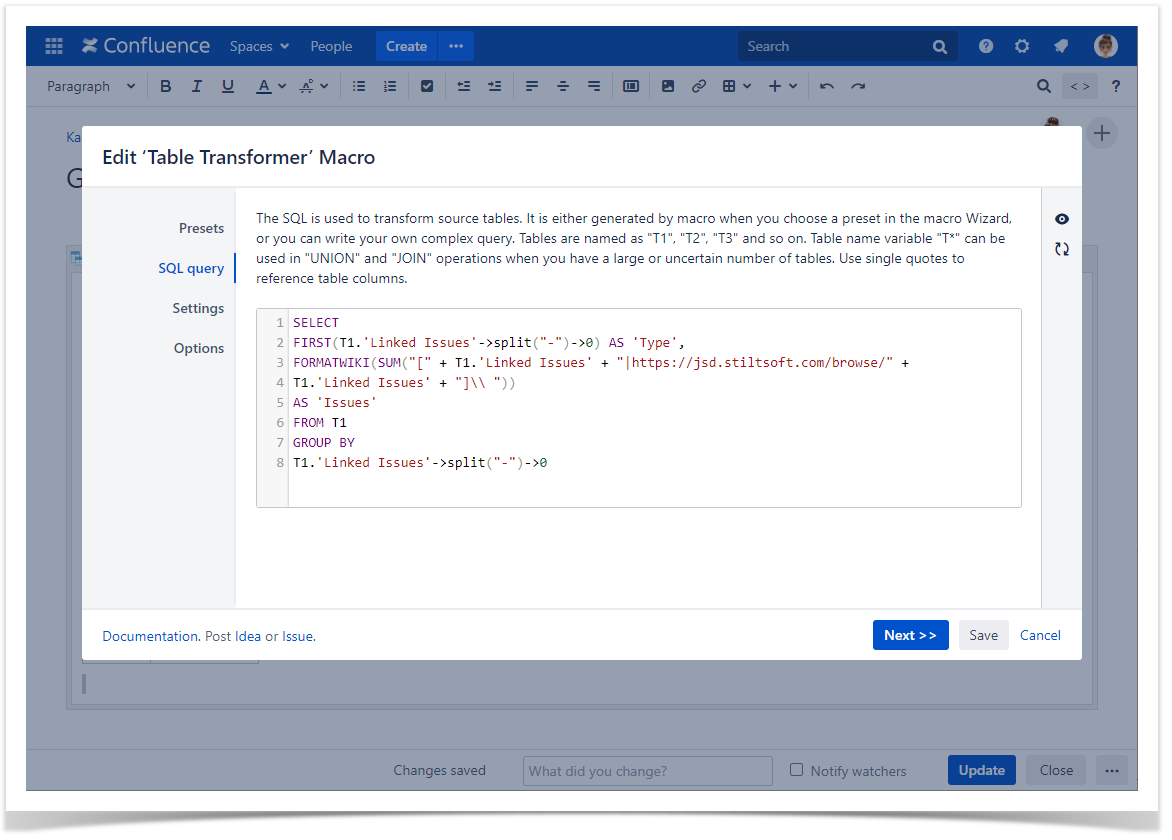Open the Spaces dropdown menu
Viewport: 1172px width, 840px height.
(259, 46)
